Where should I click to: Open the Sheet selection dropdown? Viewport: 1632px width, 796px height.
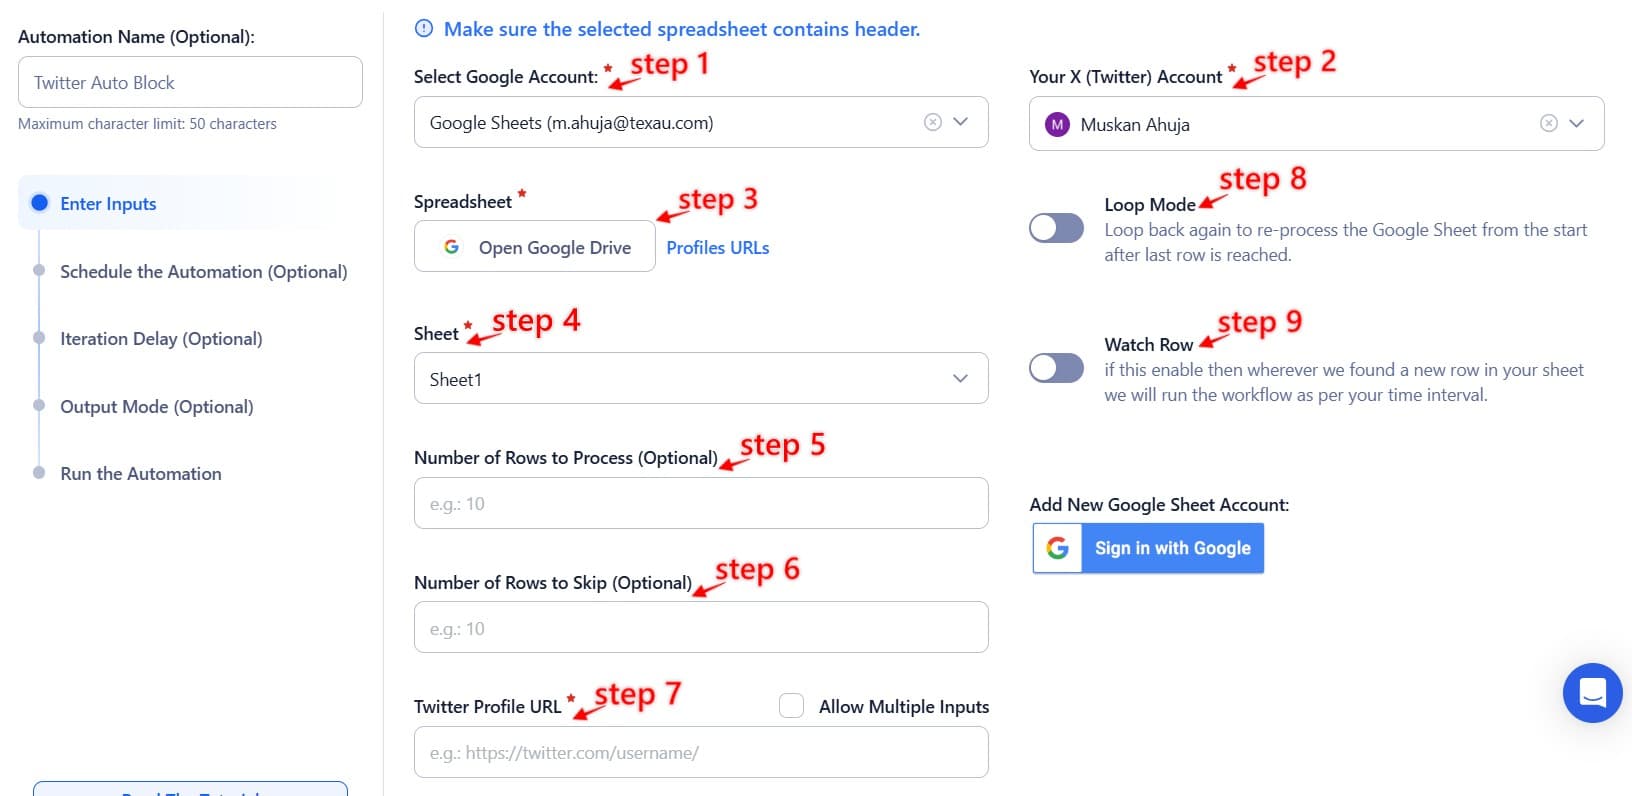coord(960,379)
